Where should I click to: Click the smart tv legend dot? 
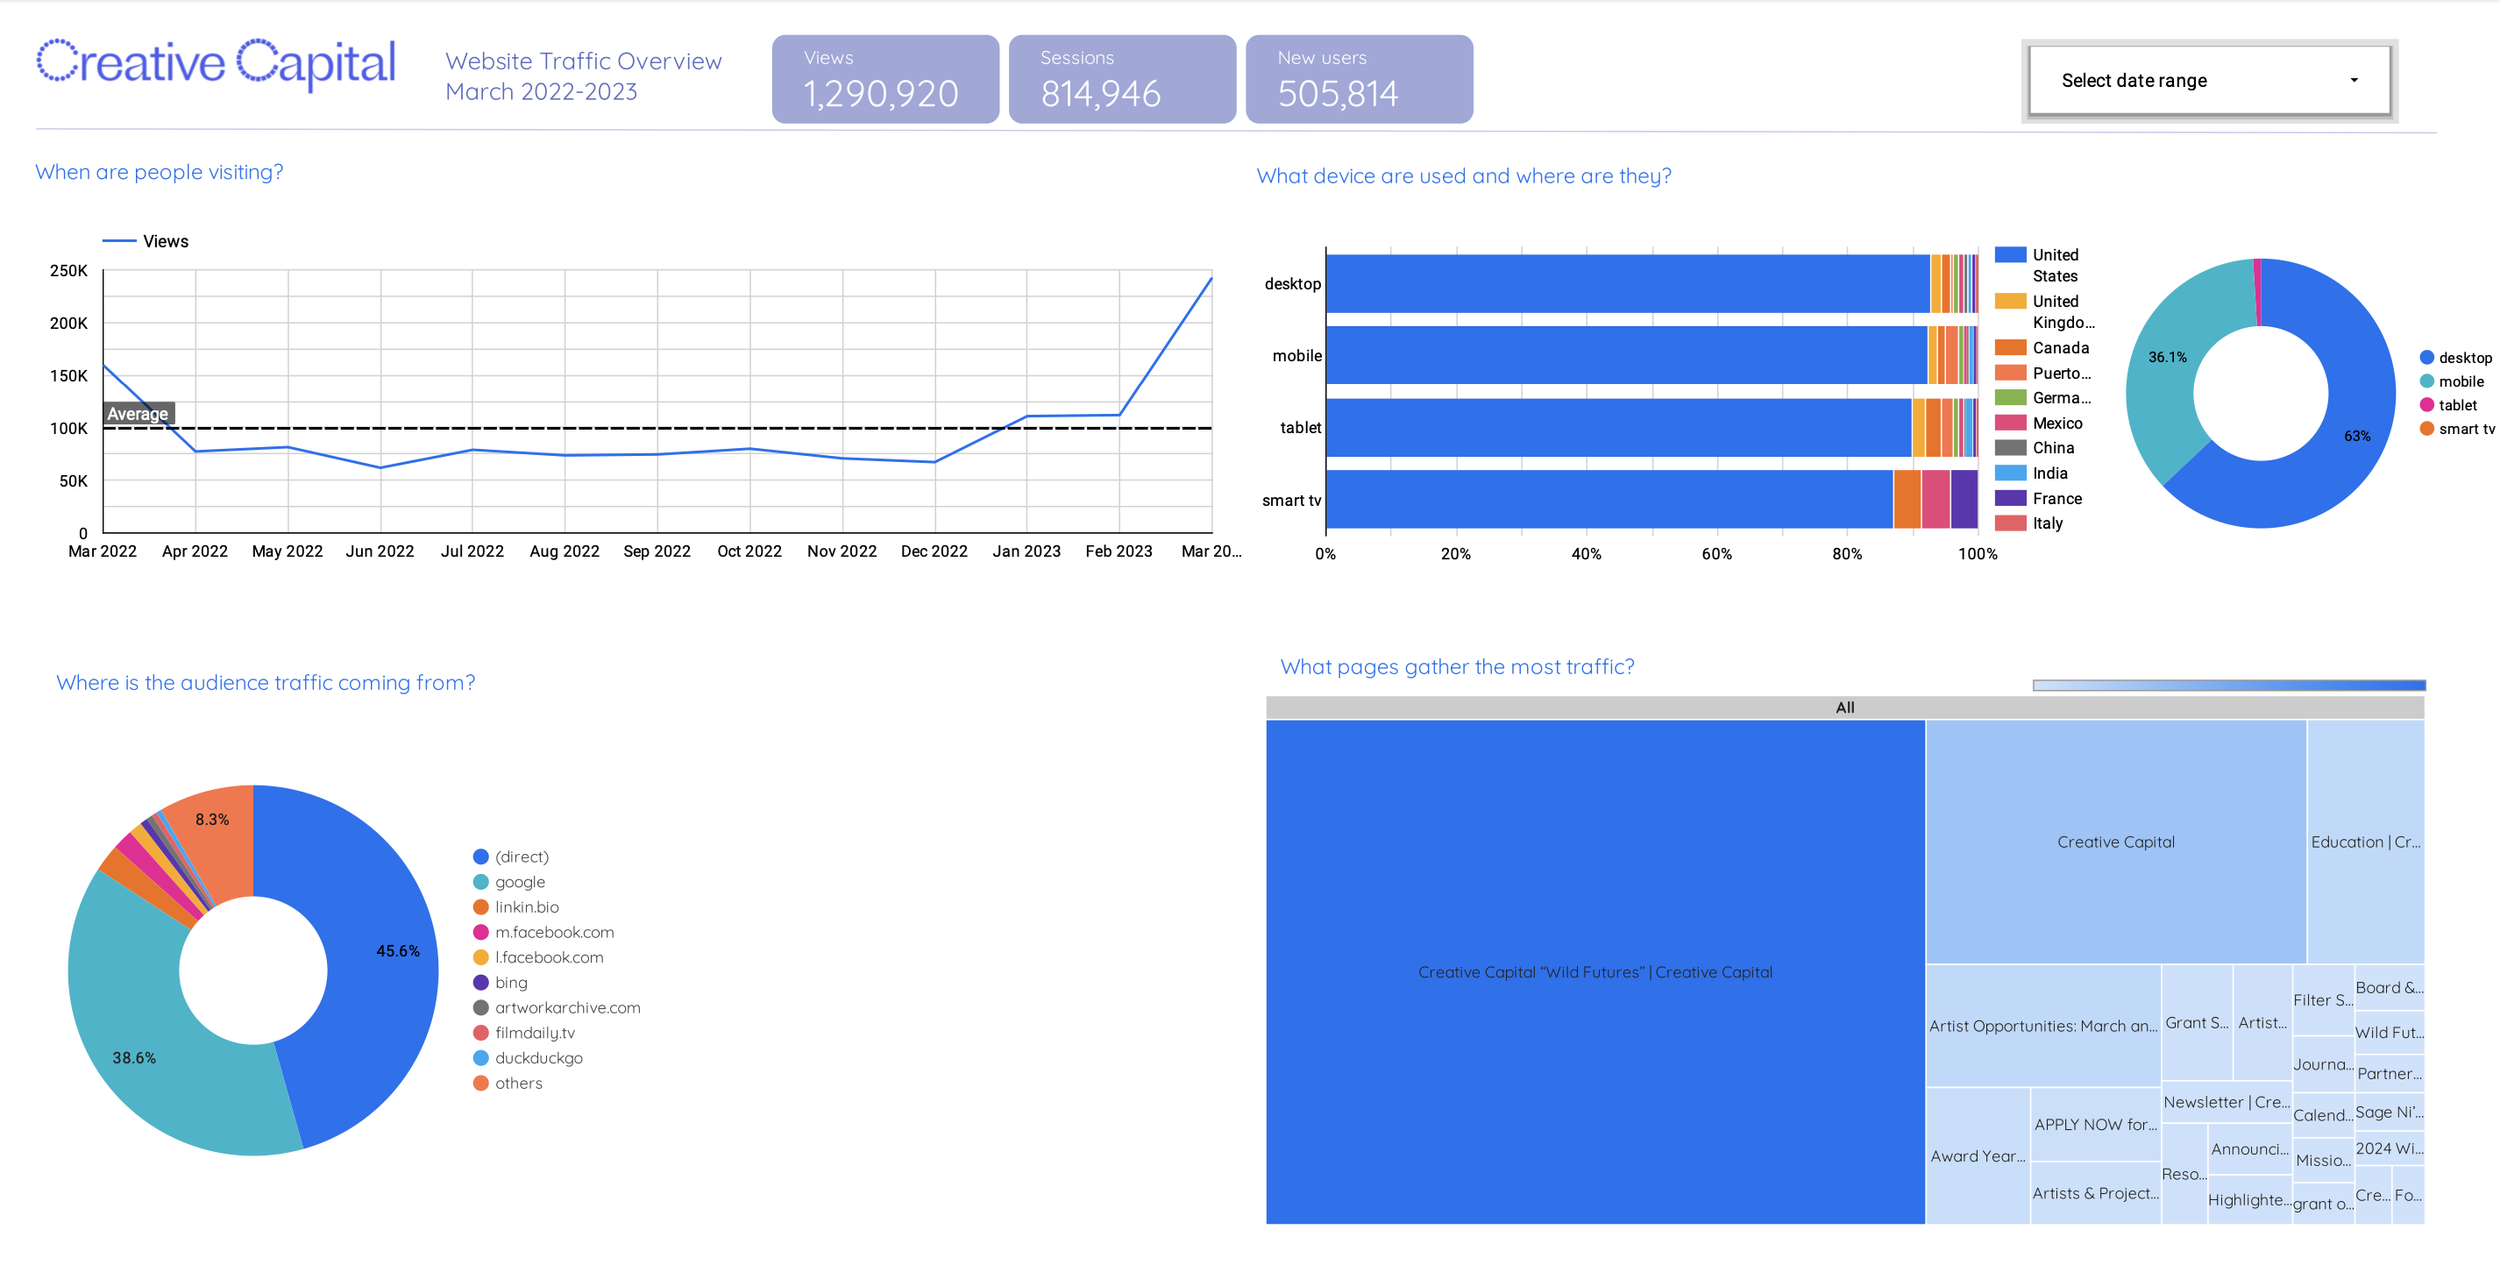(2426, 429)
